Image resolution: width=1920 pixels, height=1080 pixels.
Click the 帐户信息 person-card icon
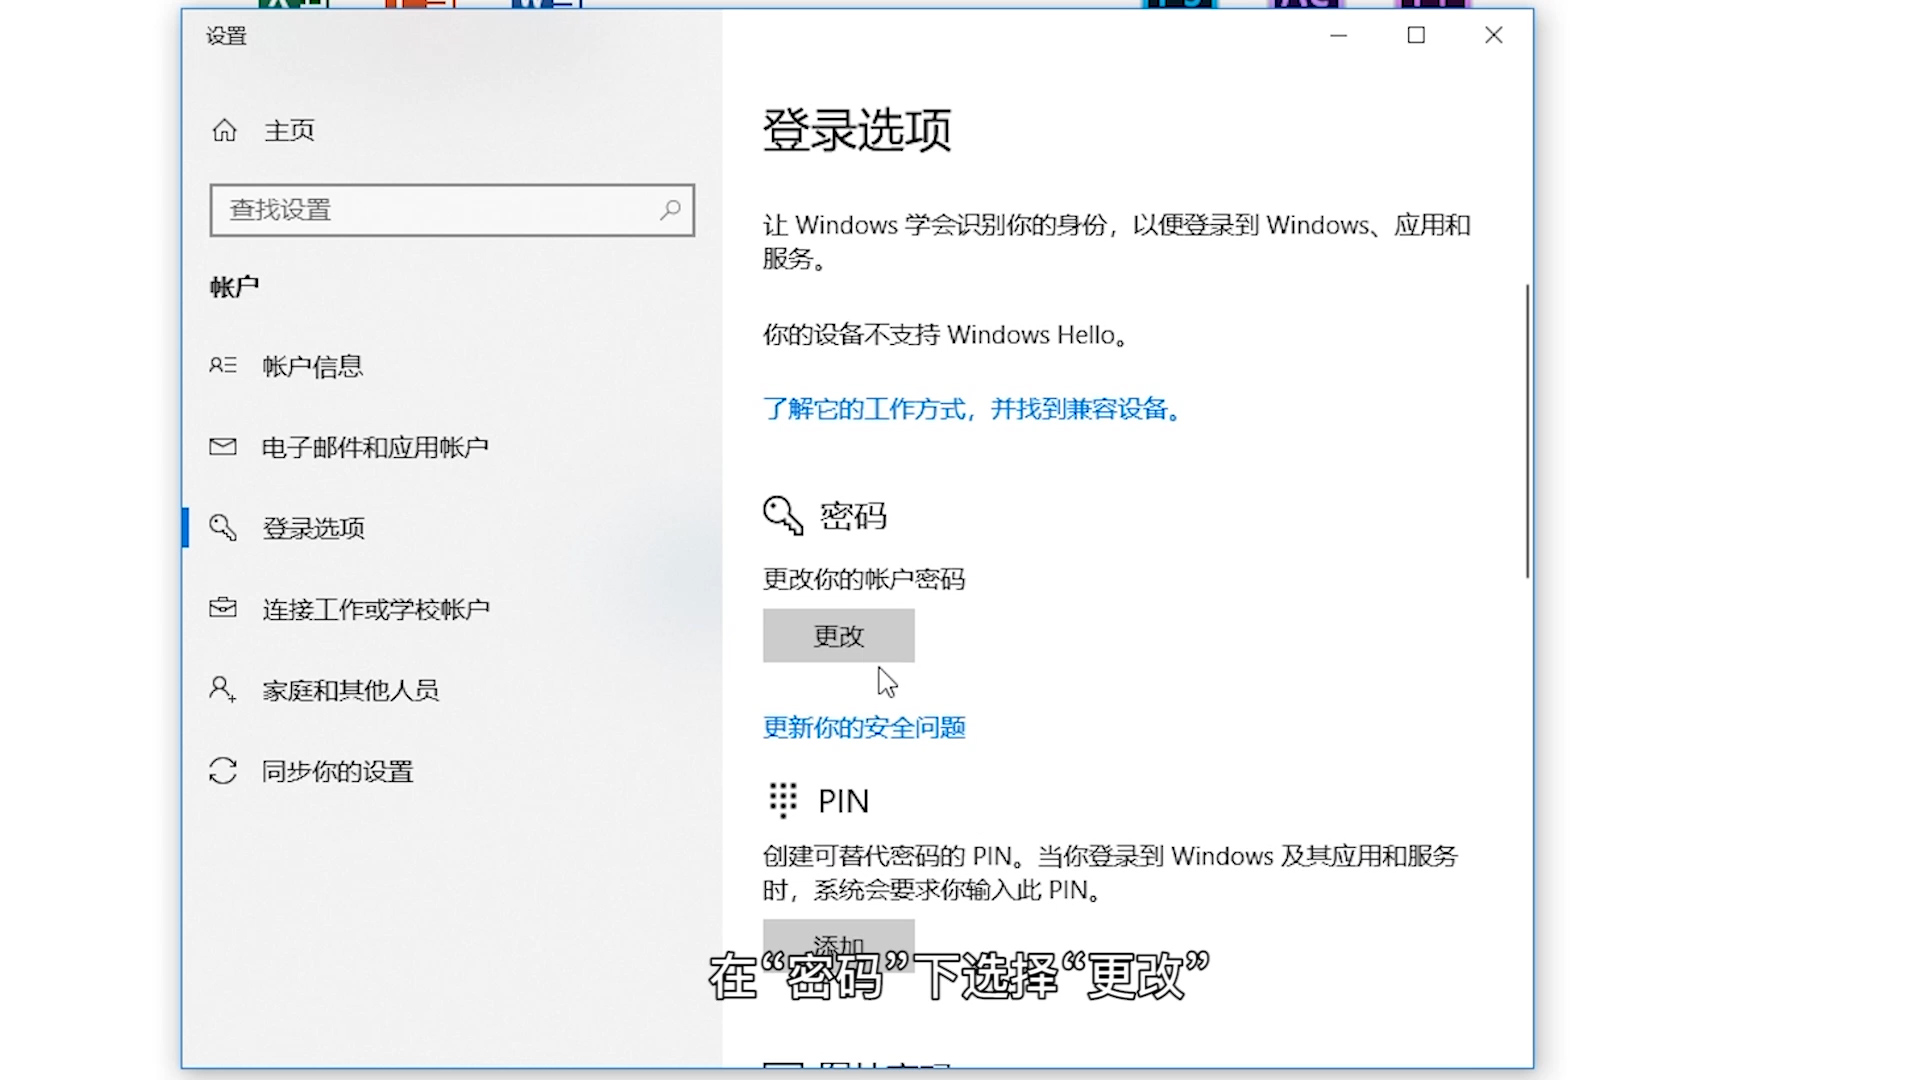point(223,365)
